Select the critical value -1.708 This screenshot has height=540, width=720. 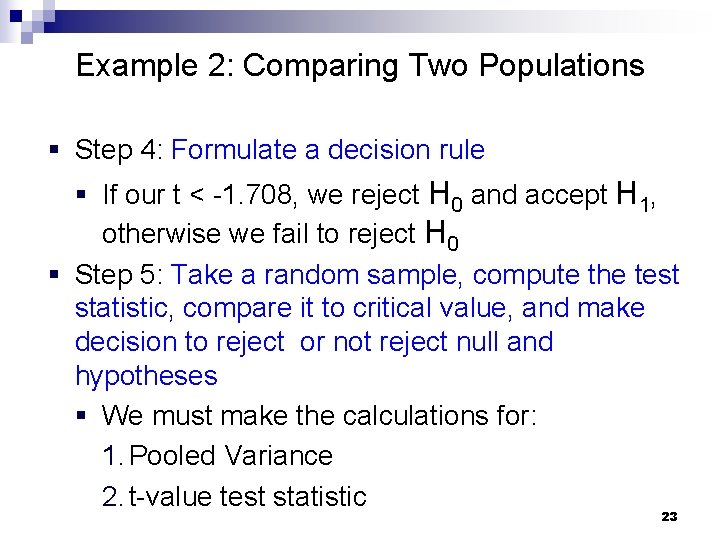coord(252,195)
